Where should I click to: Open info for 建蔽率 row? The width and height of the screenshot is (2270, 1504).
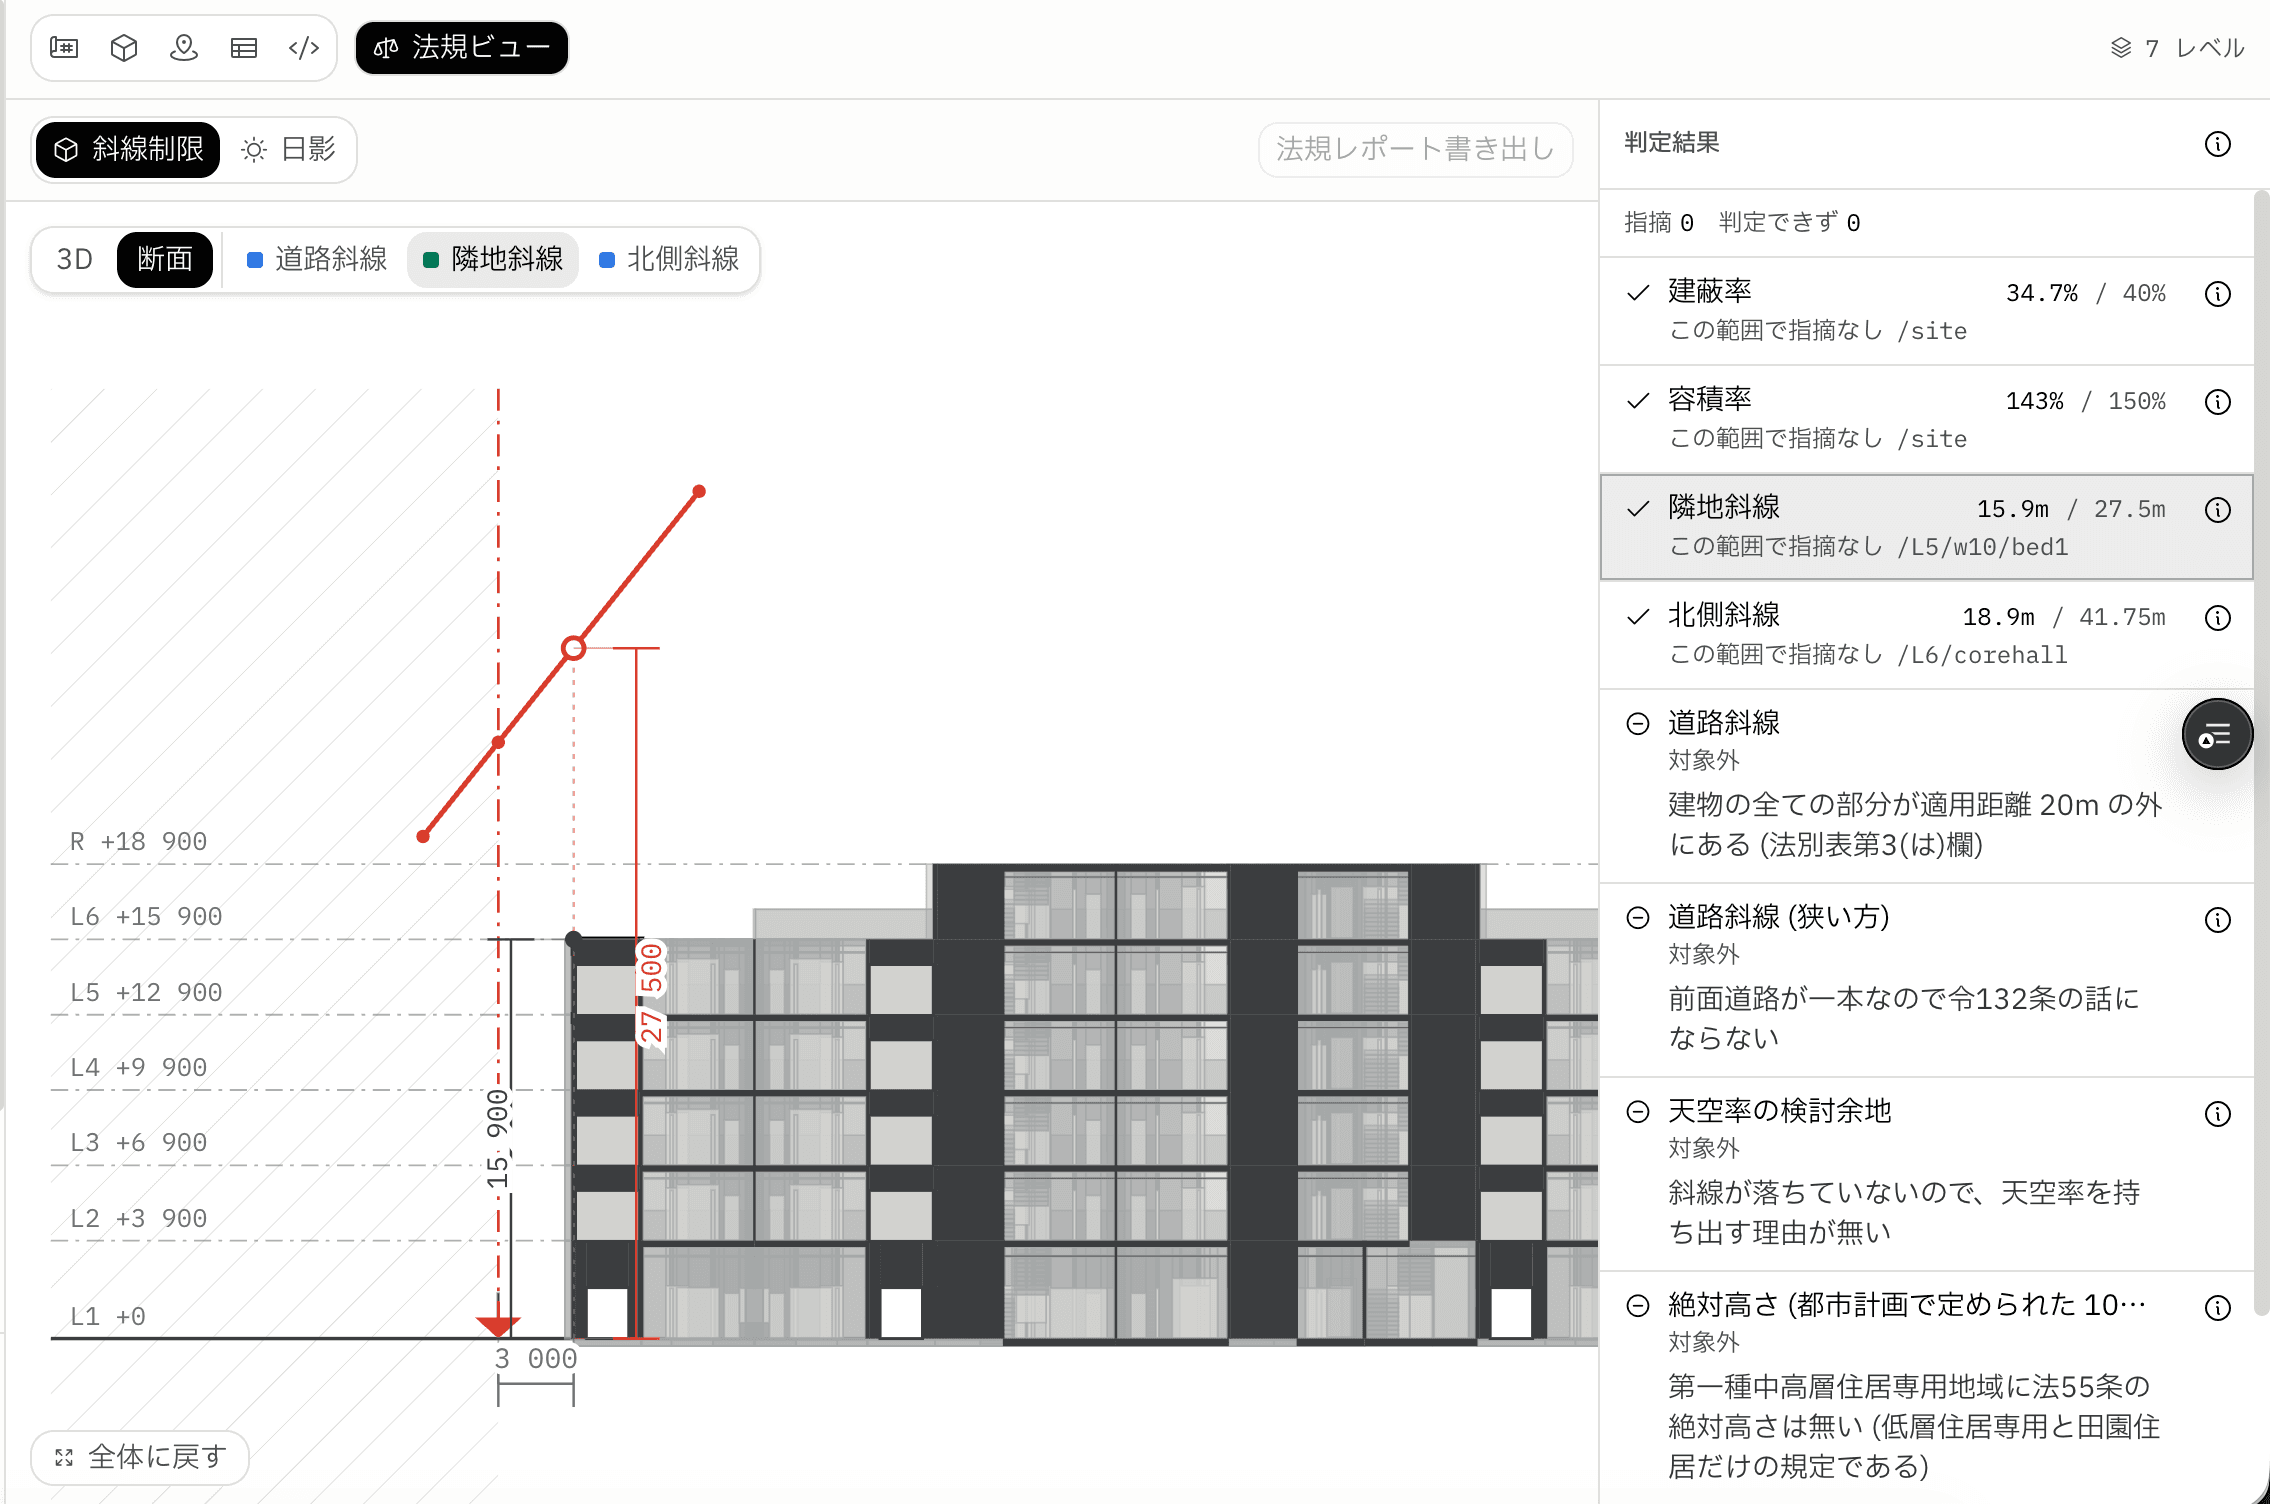2217,294
